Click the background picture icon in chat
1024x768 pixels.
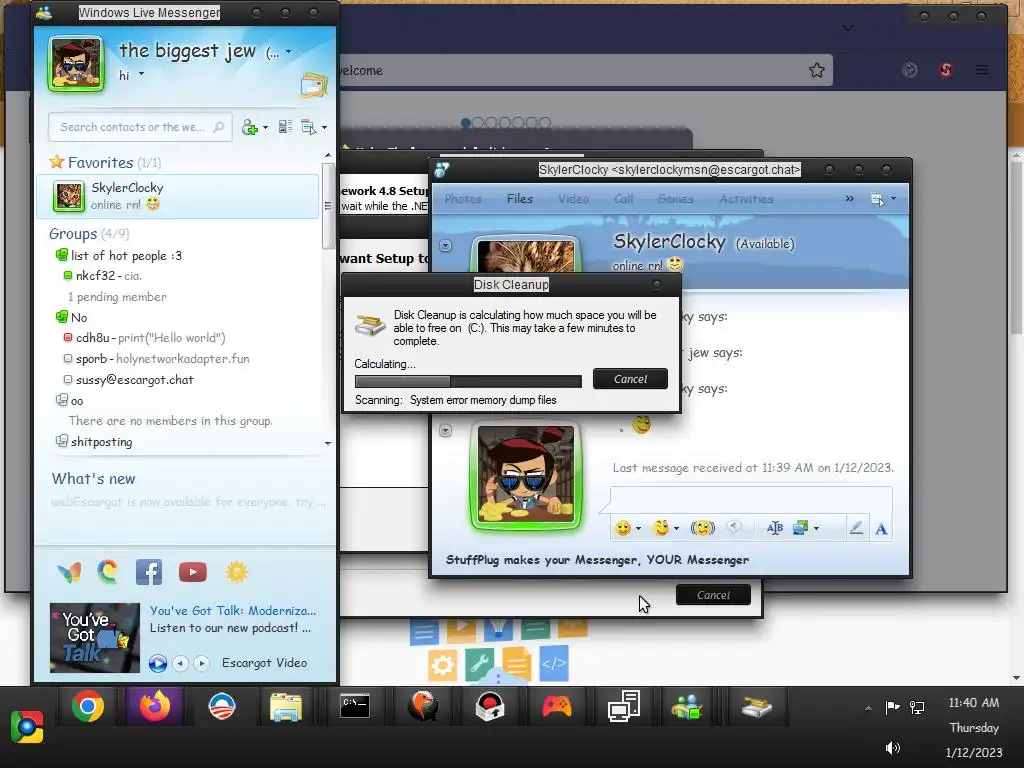pyautogui.click(x=800, y=528)
